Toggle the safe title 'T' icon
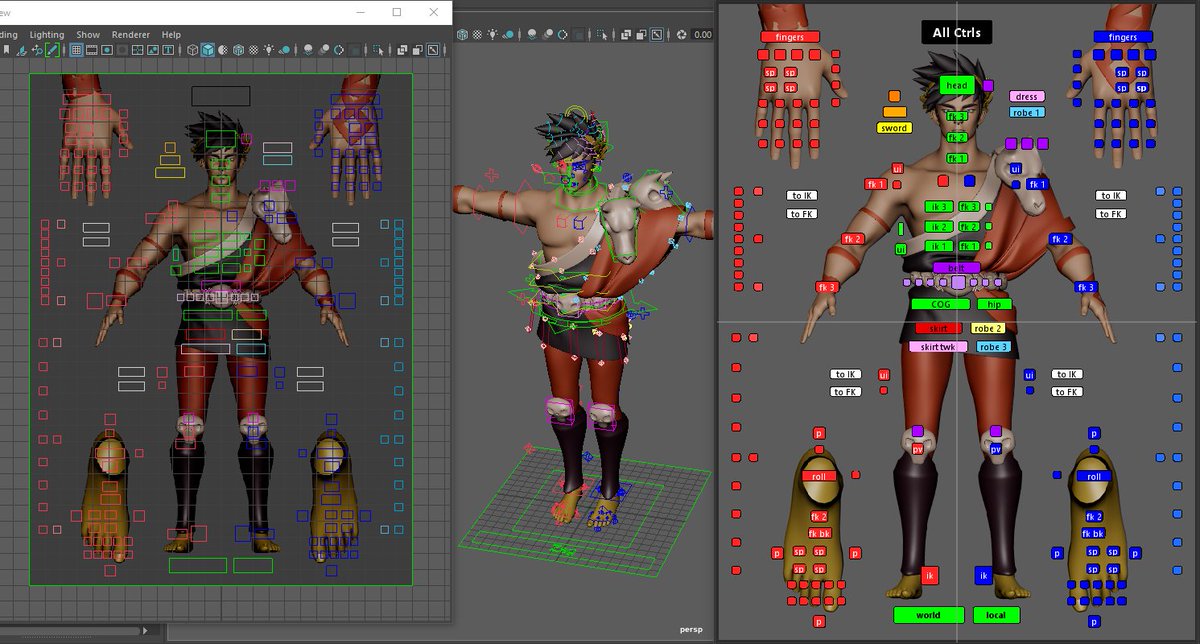Image resolution: width=1200 pixels, height=644 pixels. coord(168,50)
